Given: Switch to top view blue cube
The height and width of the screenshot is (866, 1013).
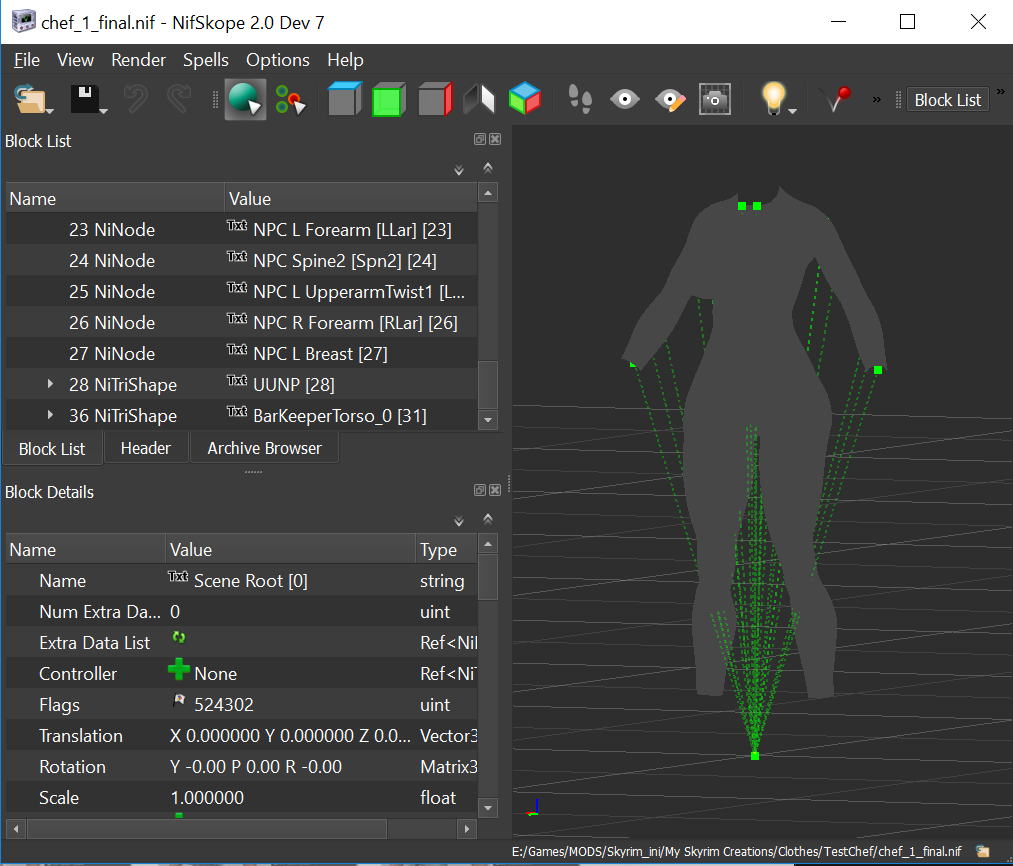Looking at the screenshot, I should tap(344, 99).
